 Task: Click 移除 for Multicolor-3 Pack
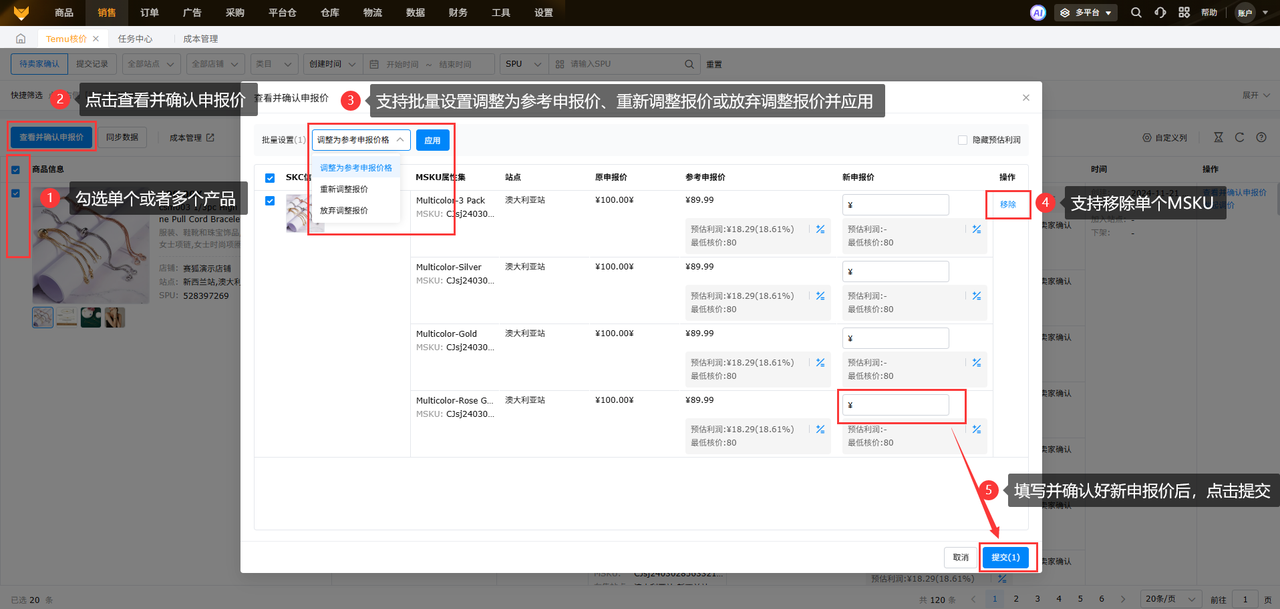[x=1008, y=204]
